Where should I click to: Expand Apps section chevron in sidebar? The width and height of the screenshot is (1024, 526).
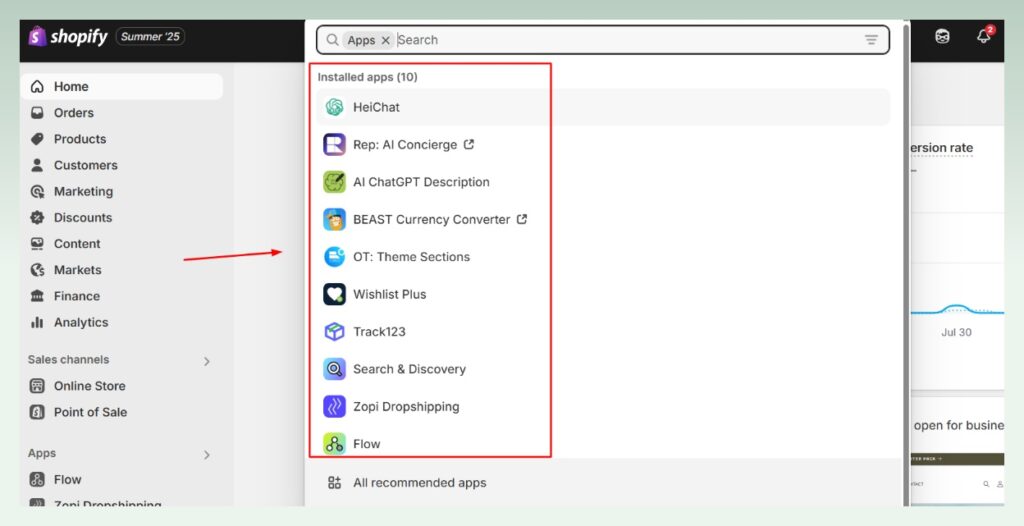point(207,455)
